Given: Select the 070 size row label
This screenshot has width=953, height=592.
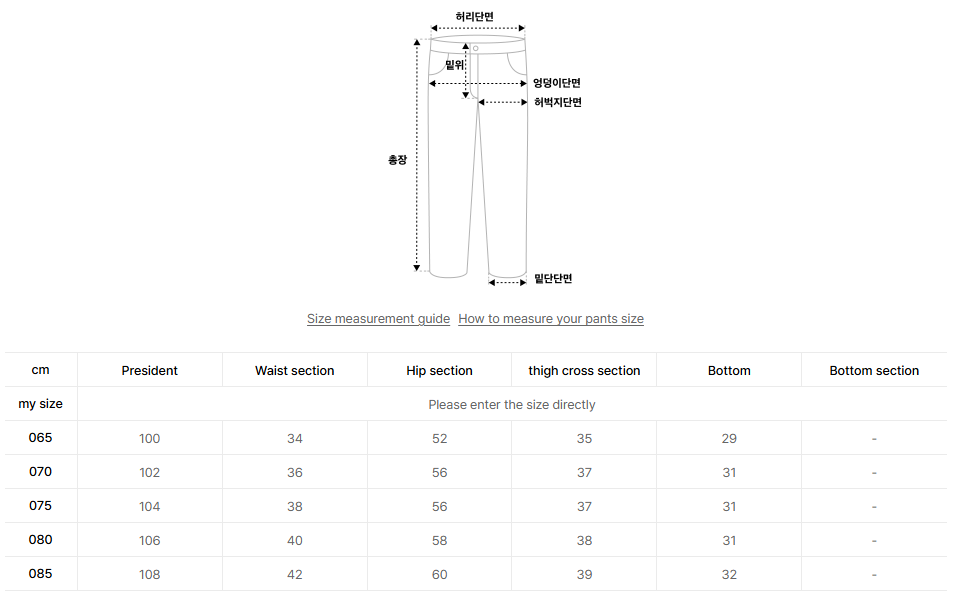Looking at the screenshot, I should [40, 472].
